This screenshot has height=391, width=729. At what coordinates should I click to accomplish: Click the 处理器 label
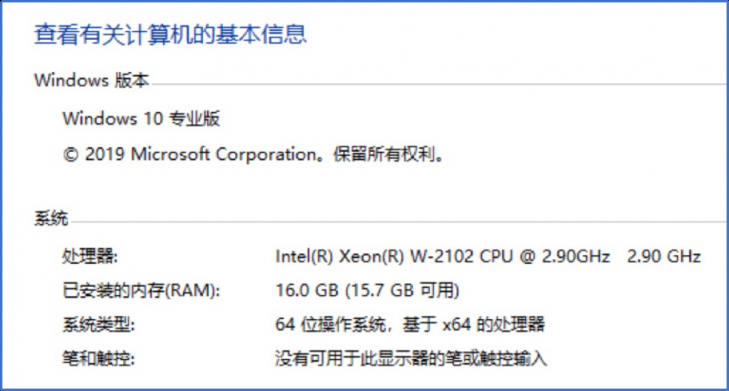[90, 256]
